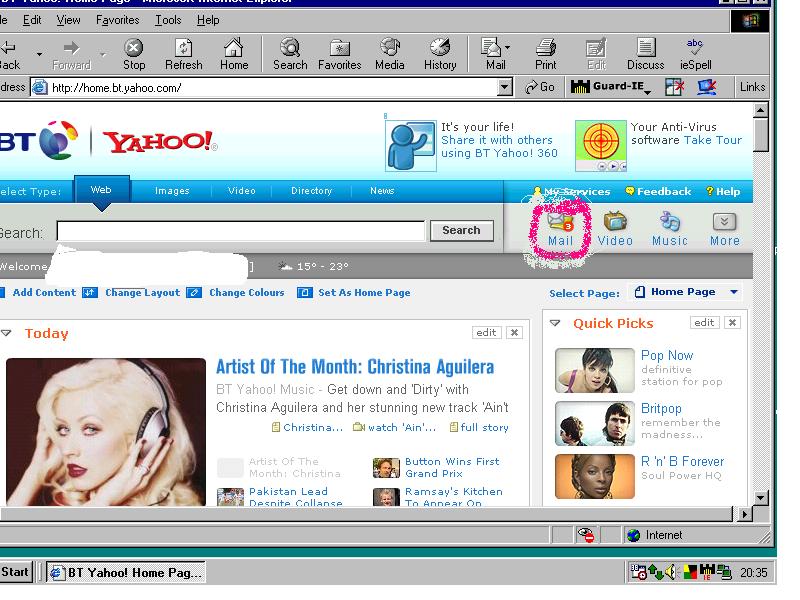
Task: Click the vertical scrollbar down arrow
Action: [x=760, y=498]
